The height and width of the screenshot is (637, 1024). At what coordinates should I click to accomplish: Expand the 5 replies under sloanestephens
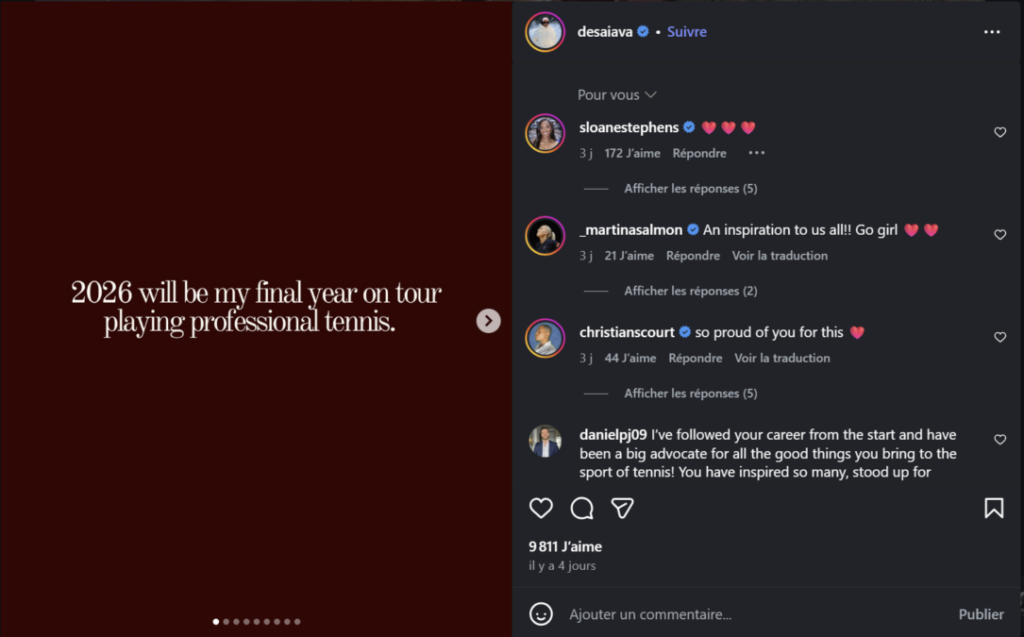click(x=690, y=188)
